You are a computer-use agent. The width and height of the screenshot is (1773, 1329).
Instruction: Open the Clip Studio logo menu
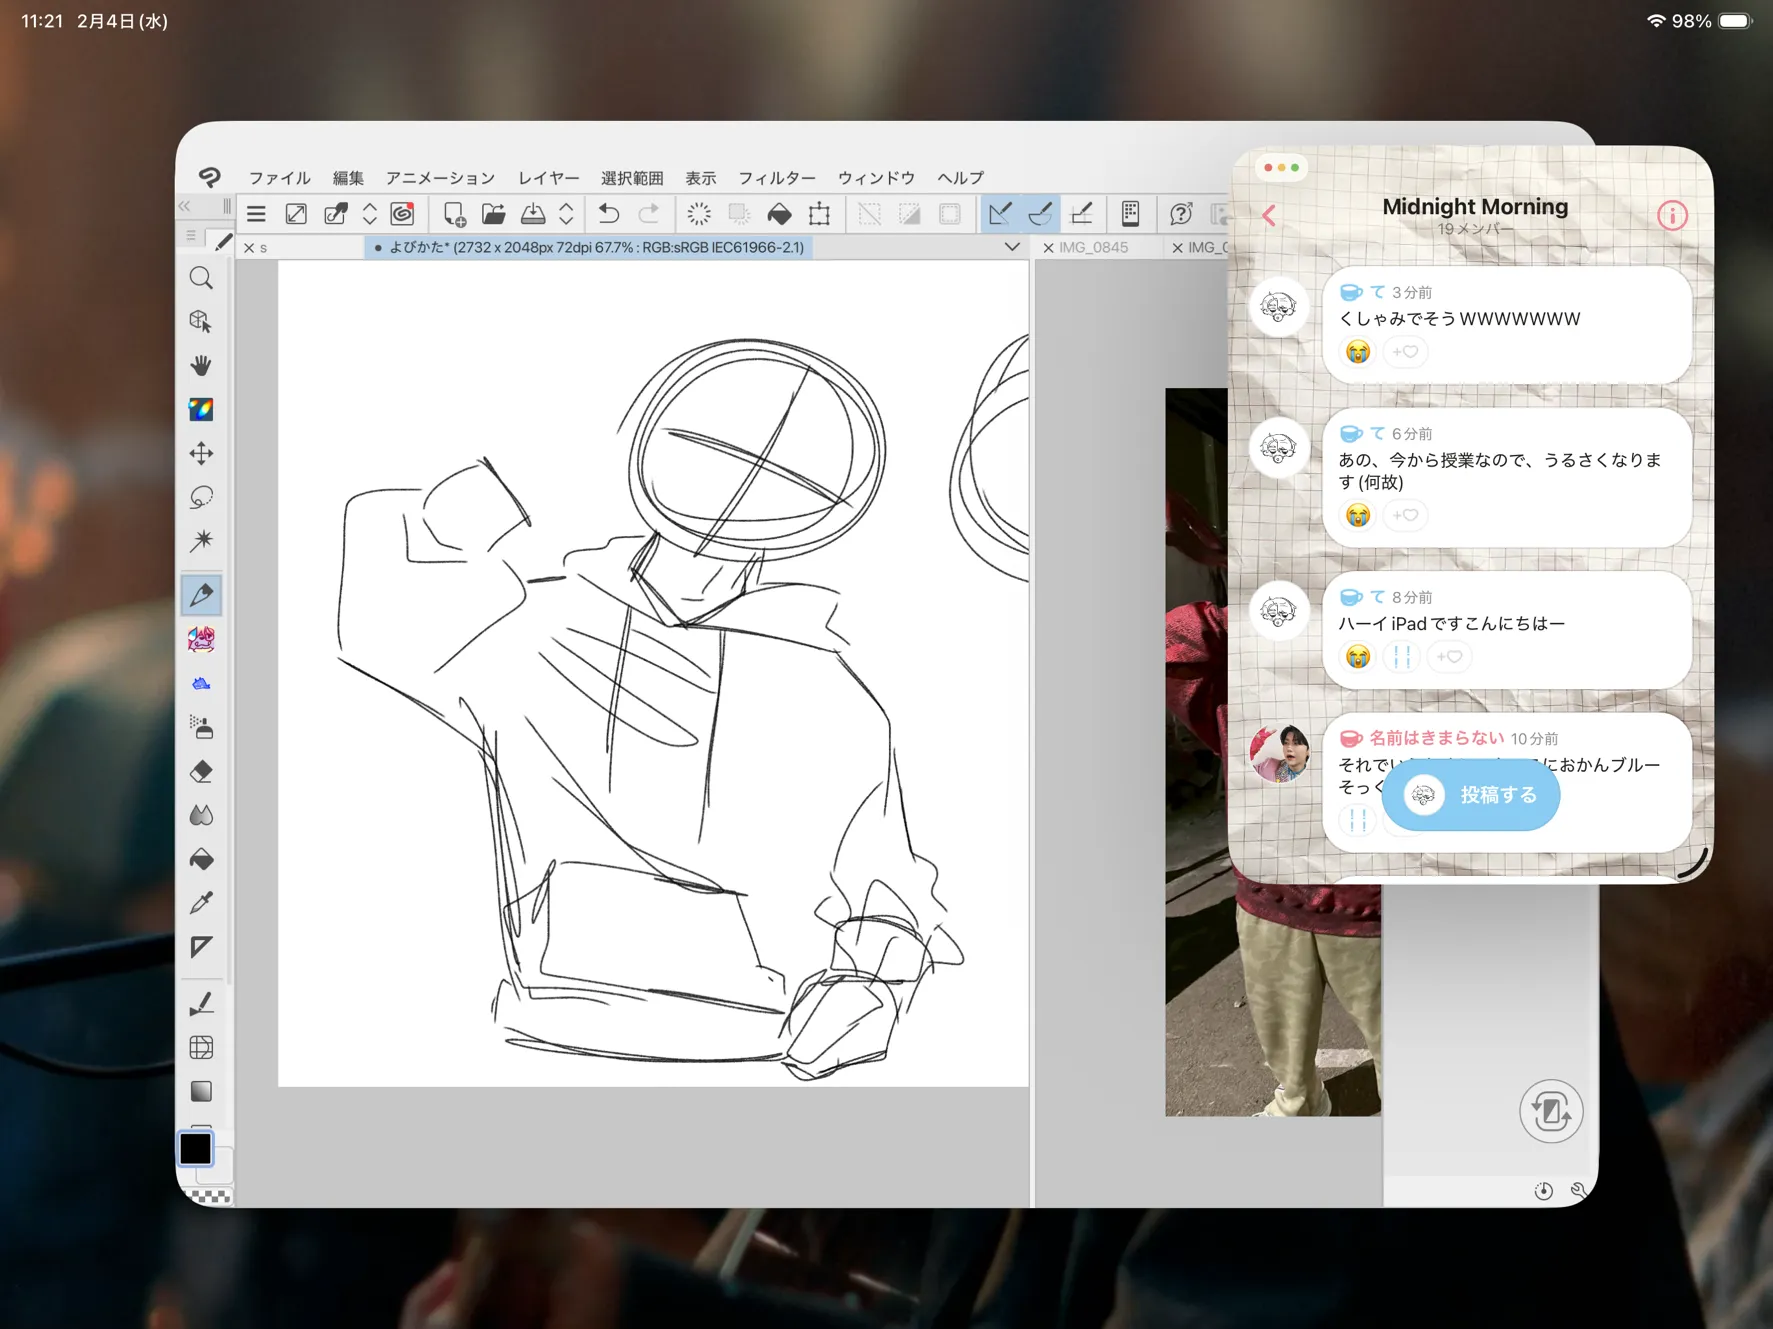(209, 177)
